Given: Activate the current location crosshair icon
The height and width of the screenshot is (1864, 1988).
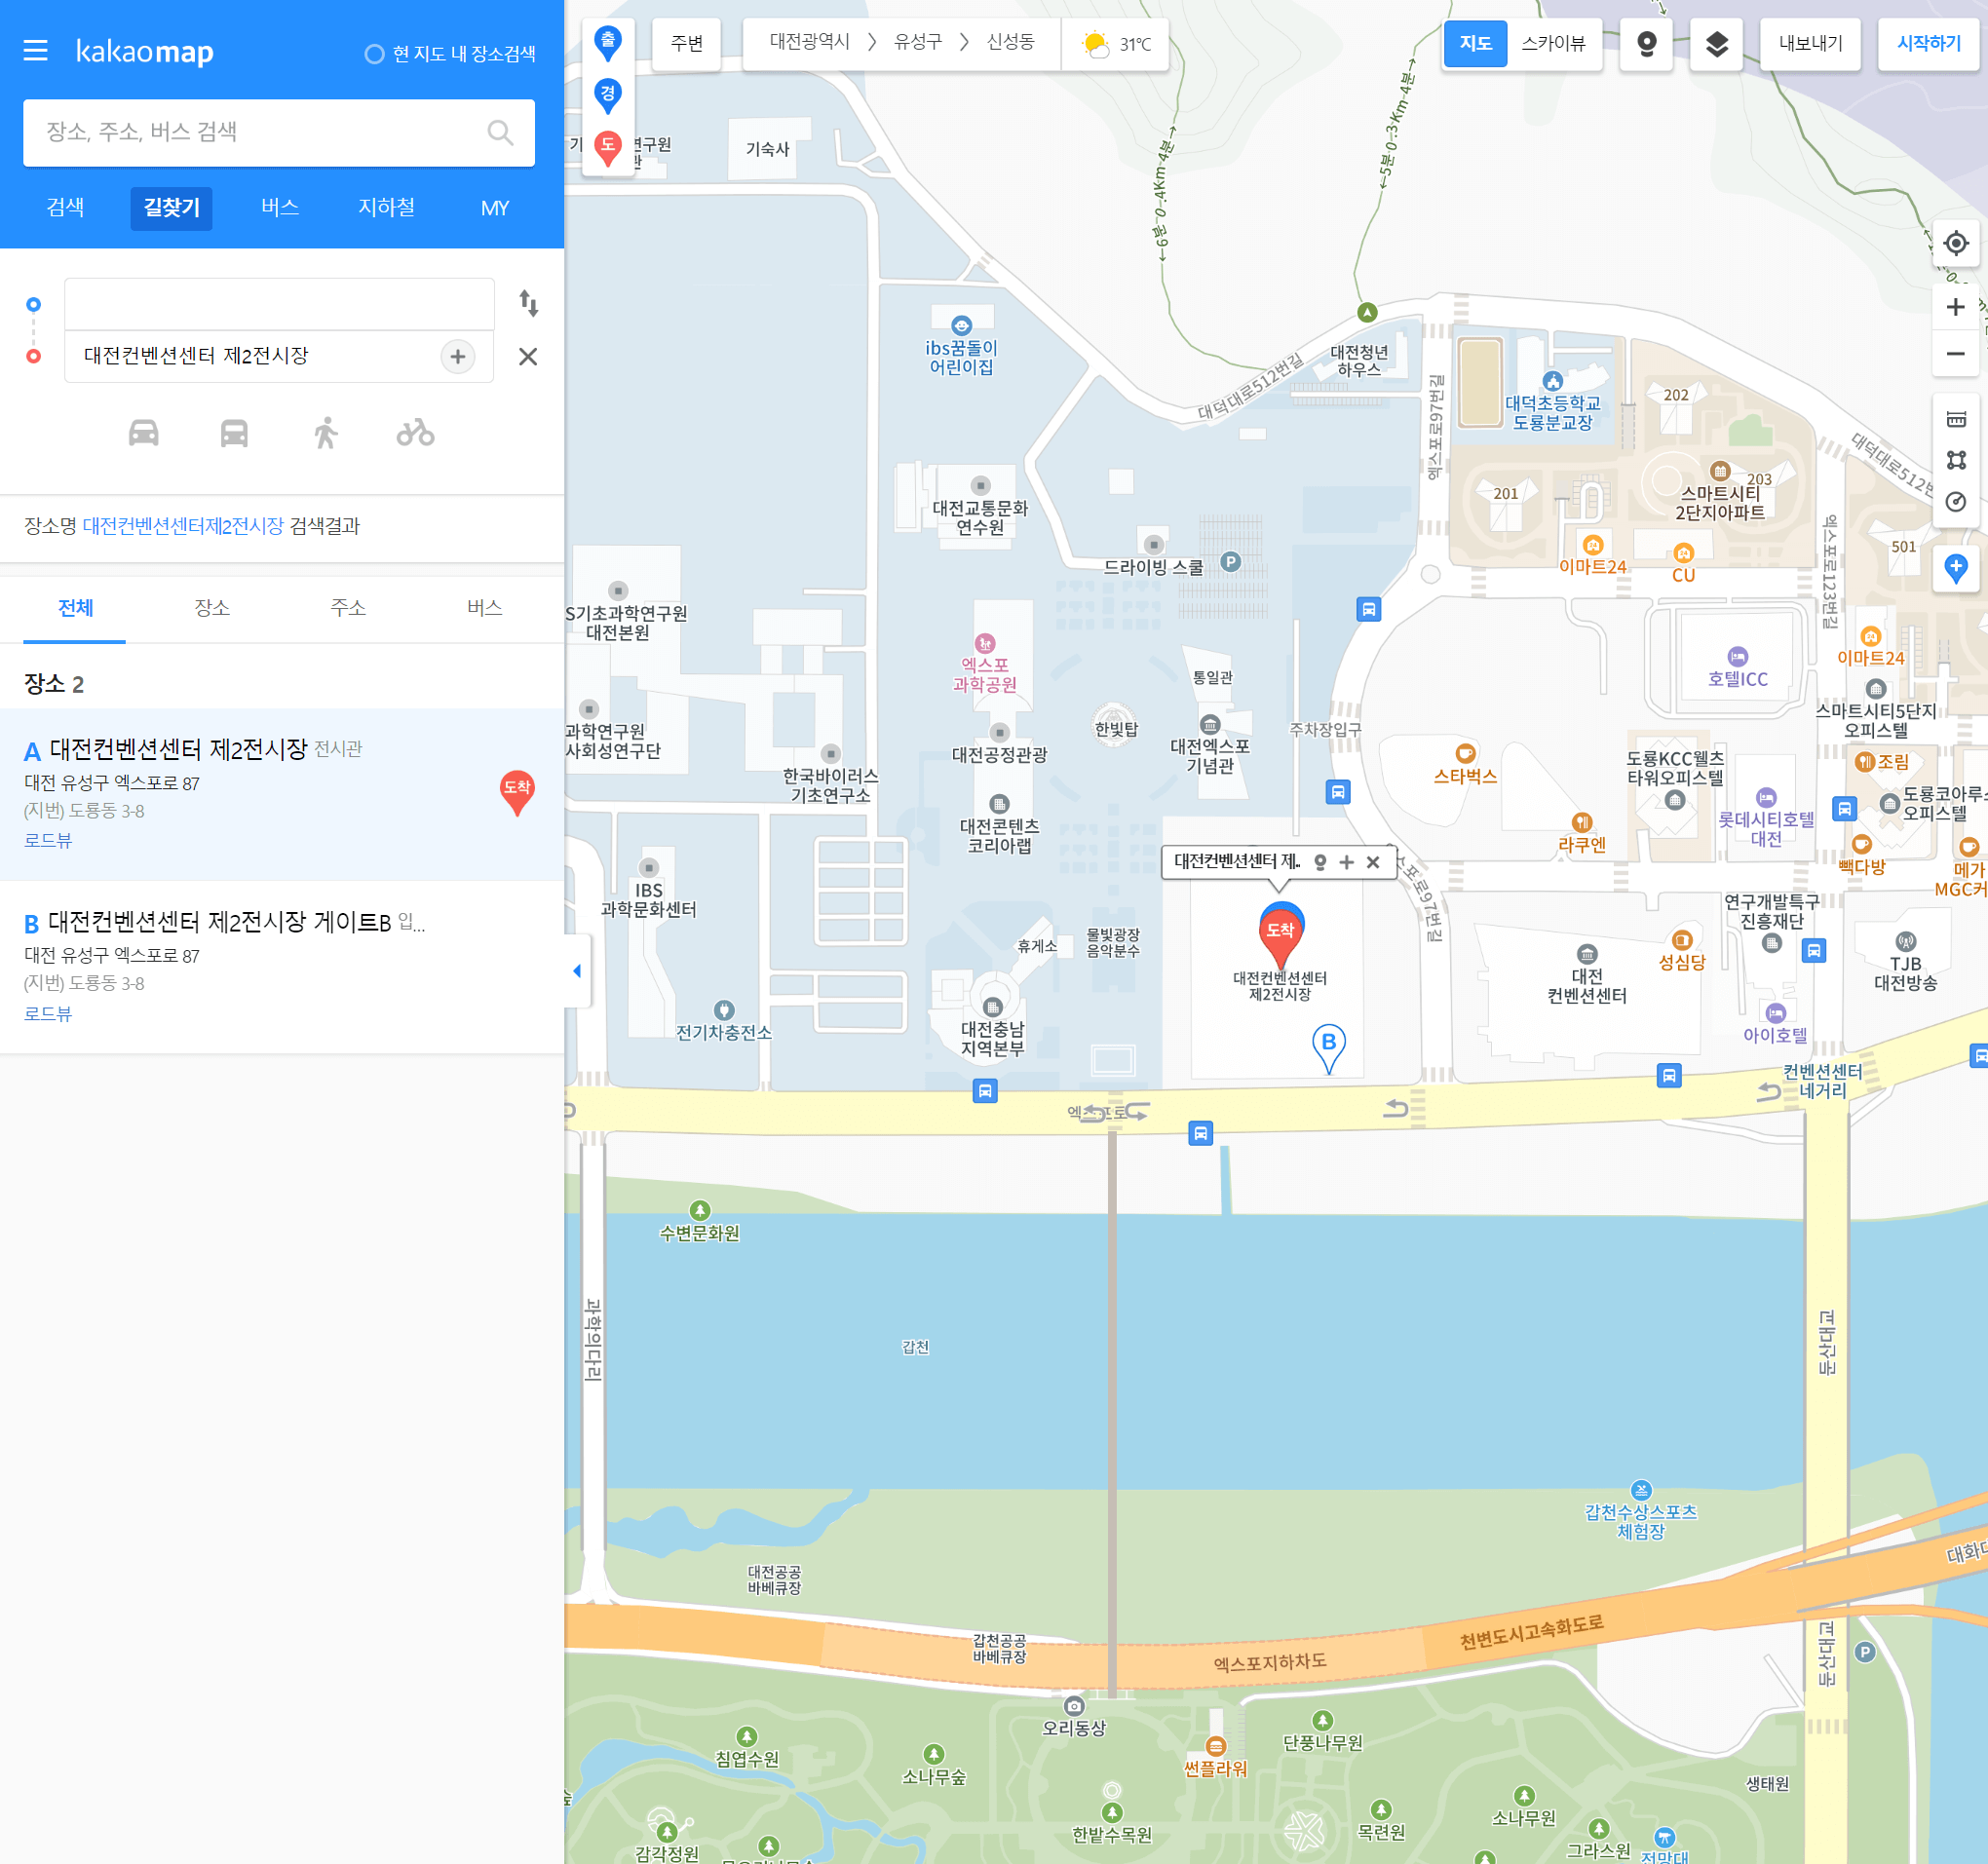Looking at the screenshot, I should pos(1955,243).
